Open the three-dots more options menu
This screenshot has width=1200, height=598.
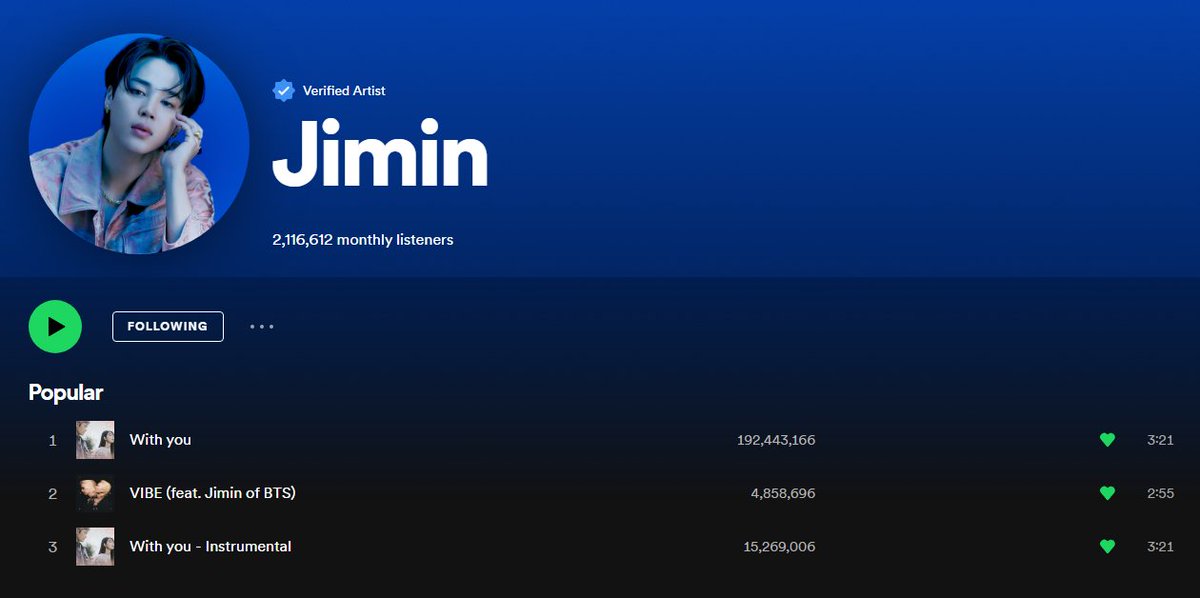point(262,326)
